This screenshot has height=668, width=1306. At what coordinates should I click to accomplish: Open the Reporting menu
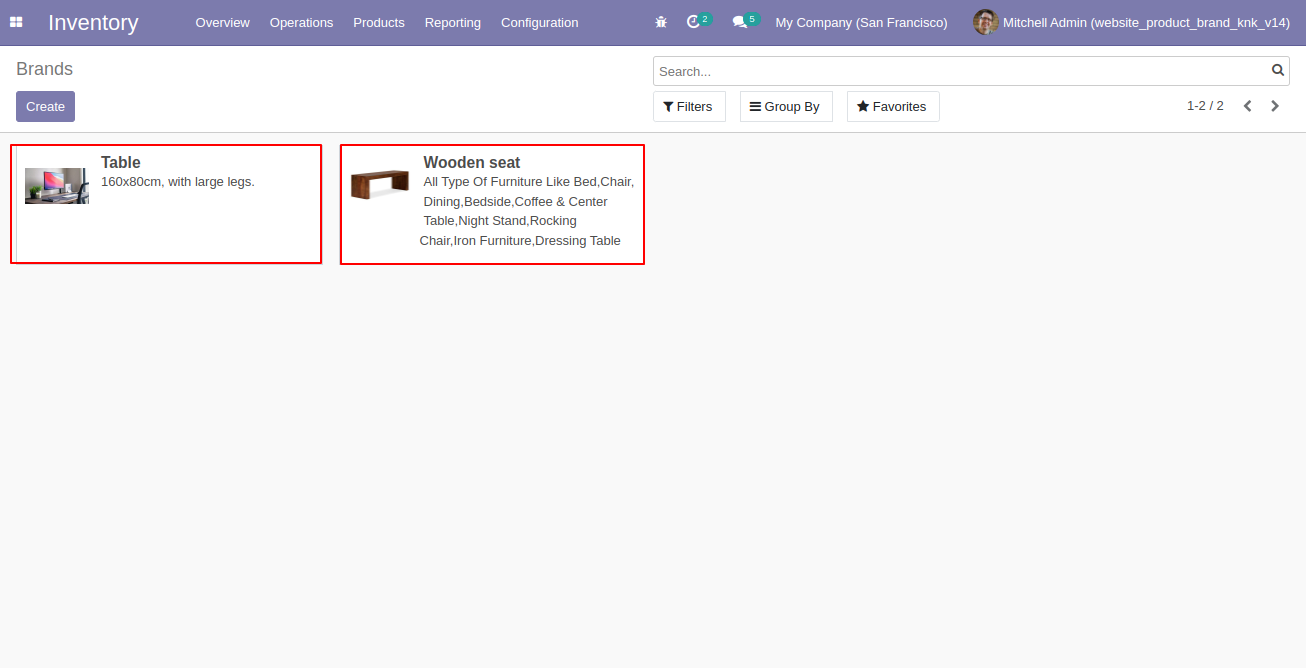click(x=452, y=22)
